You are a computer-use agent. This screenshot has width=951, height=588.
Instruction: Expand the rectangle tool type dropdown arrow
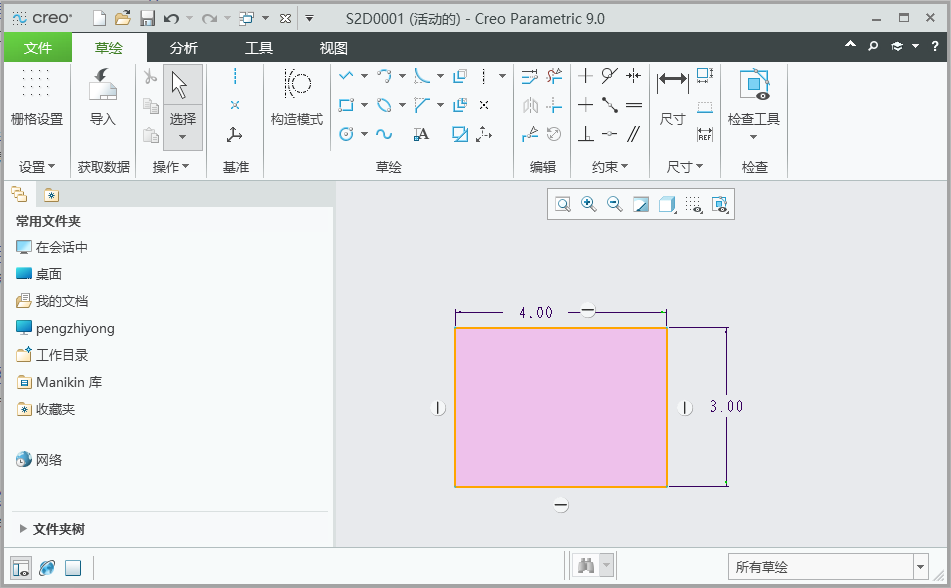click(x=365, y=105)
